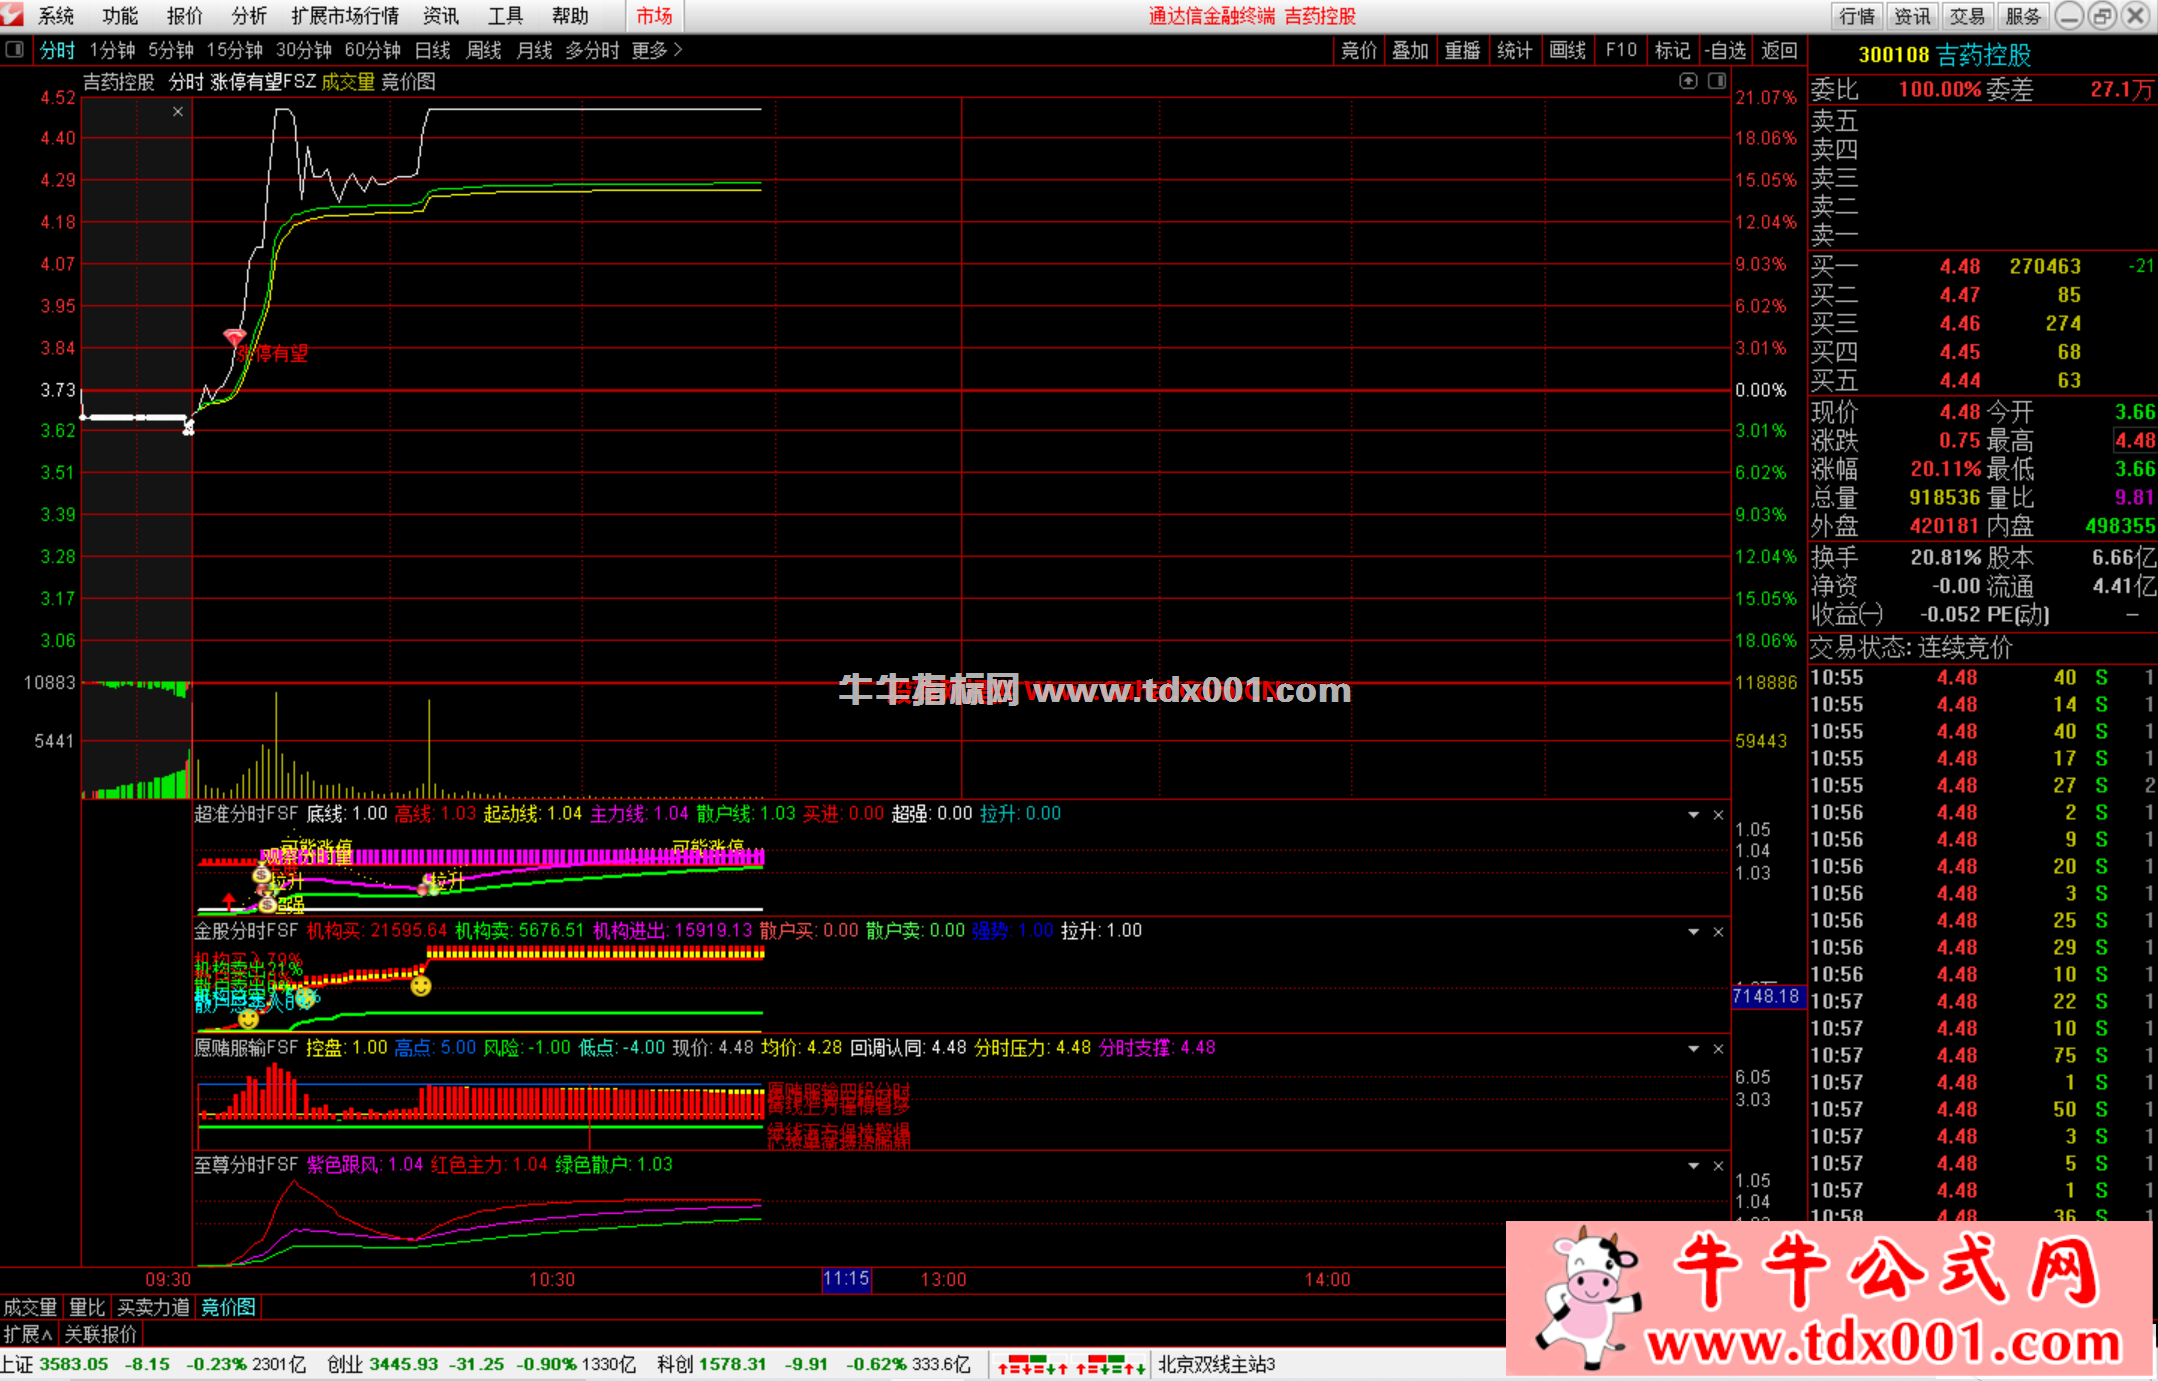Image resolution: width=2158 pixels, height=1381 pixels.
Task: Open dropdown arrow of 至尊分时FSF panel
Action: pyautogui.click(x=1694, y=1166)
